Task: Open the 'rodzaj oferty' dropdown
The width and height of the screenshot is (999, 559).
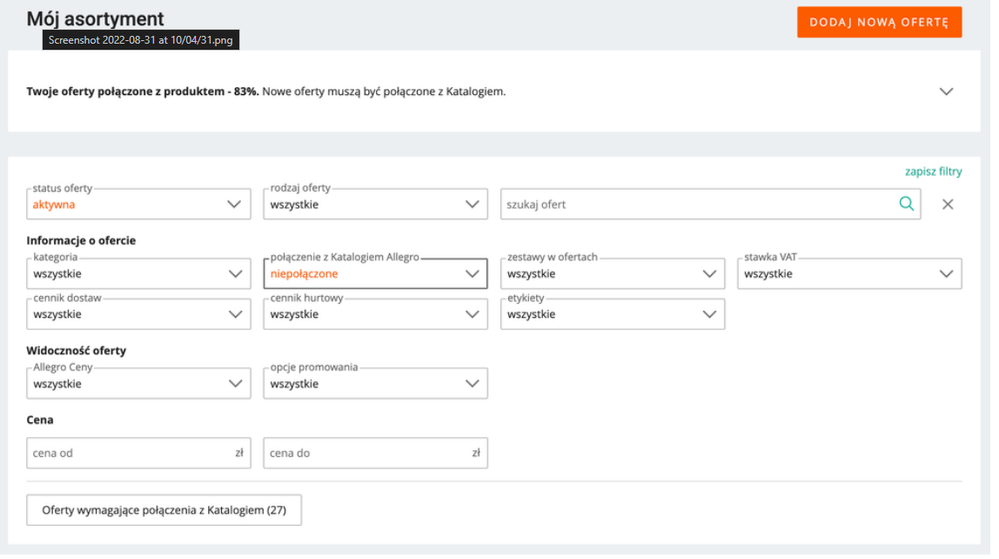Action: tap(376, 205)
